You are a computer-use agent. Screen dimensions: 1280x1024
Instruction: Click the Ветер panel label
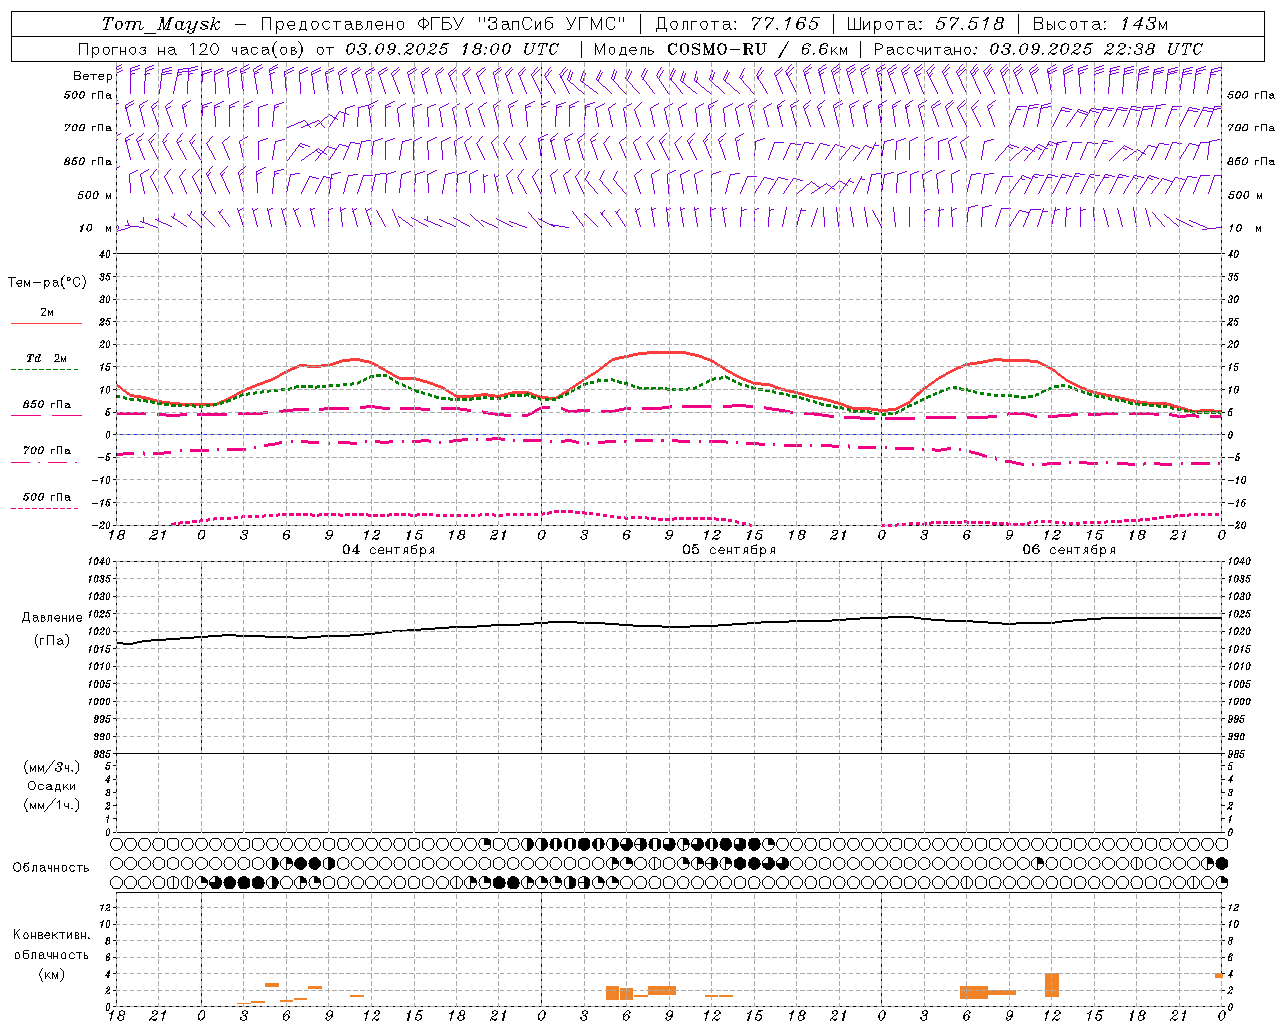tap(92, 76)
